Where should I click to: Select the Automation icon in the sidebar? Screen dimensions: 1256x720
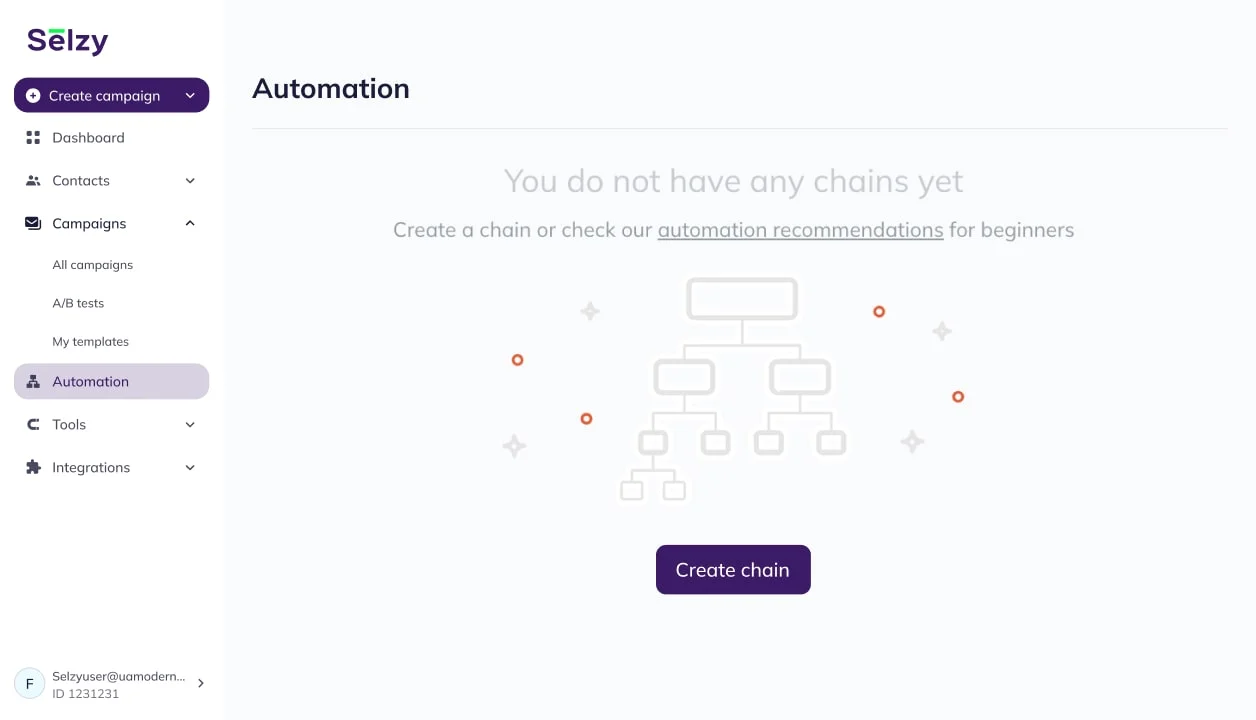(x=33, y=381)
